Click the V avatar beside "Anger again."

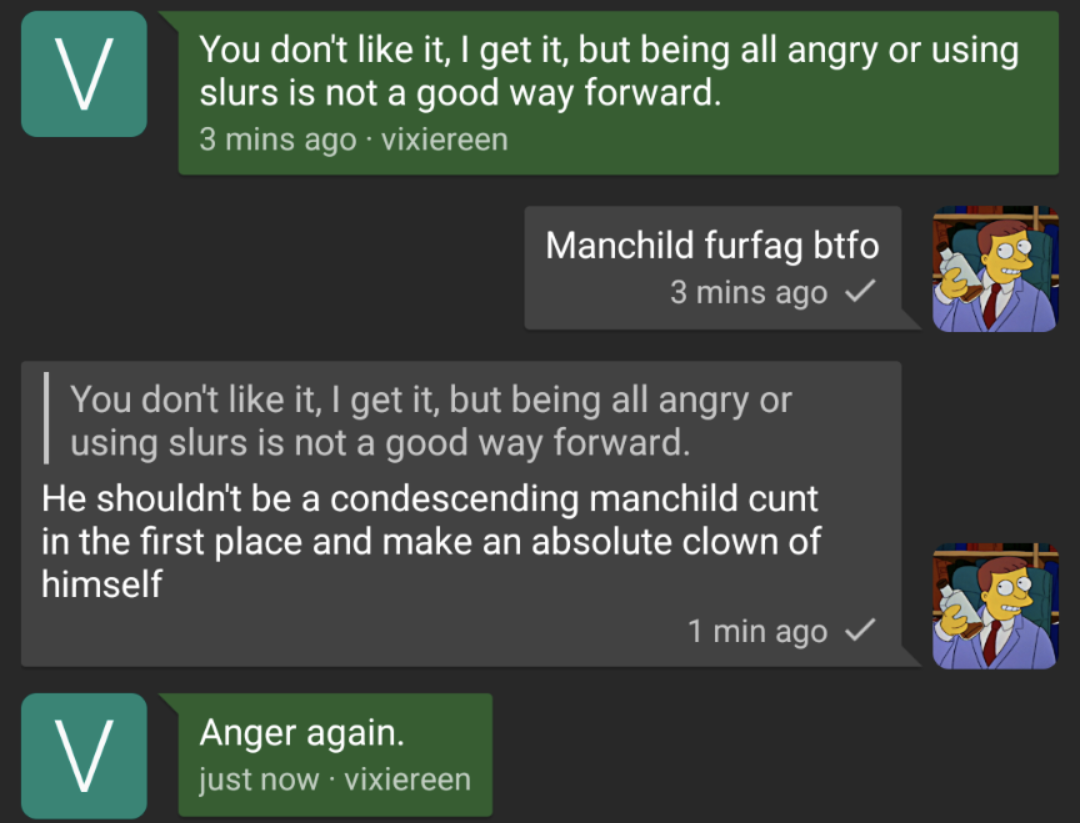pos(84,756)
